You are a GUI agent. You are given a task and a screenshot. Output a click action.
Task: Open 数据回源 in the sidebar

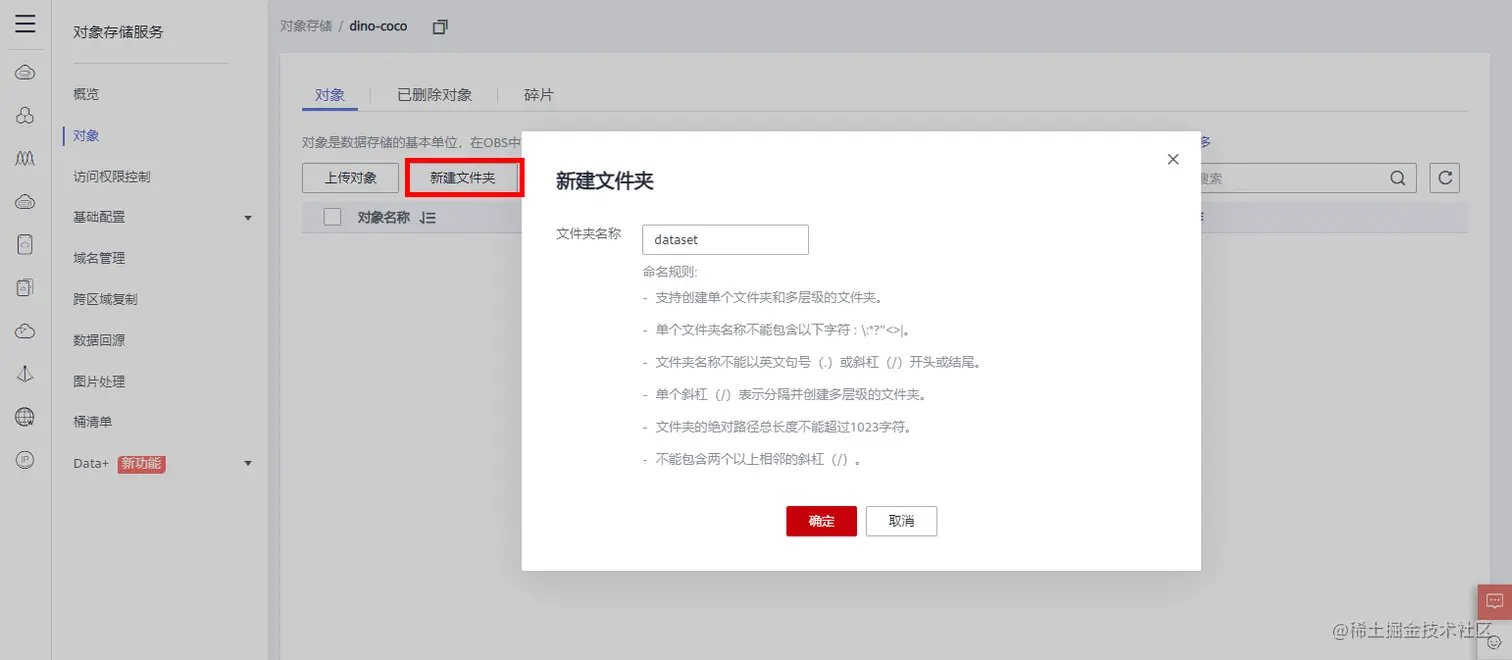[99, 340]
